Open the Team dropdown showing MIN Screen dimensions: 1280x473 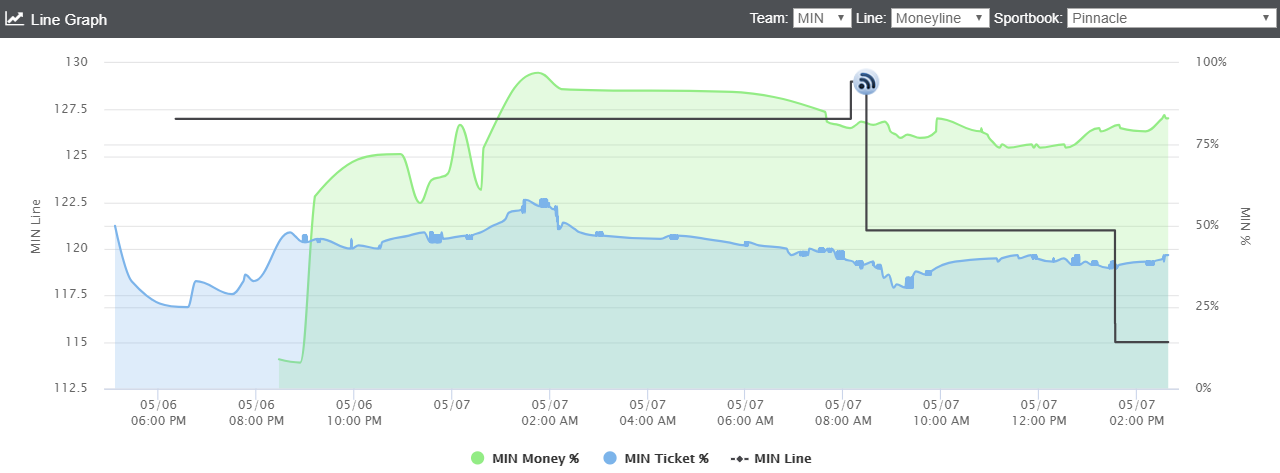[x=822, y=18]
